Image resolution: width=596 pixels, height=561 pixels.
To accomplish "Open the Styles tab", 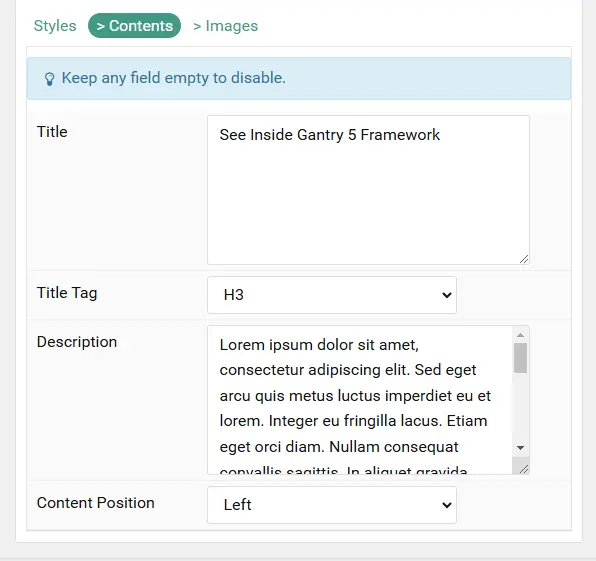I will pos(55,26).
